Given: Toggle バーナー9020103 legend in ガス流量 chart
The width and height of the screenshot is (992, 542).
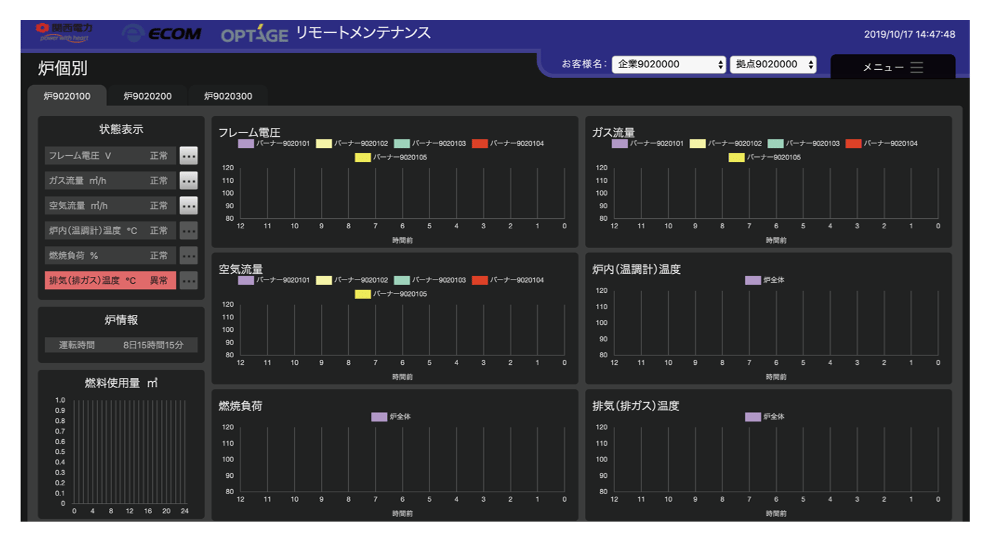Looking at the screenshot, I should coord(803,144).
